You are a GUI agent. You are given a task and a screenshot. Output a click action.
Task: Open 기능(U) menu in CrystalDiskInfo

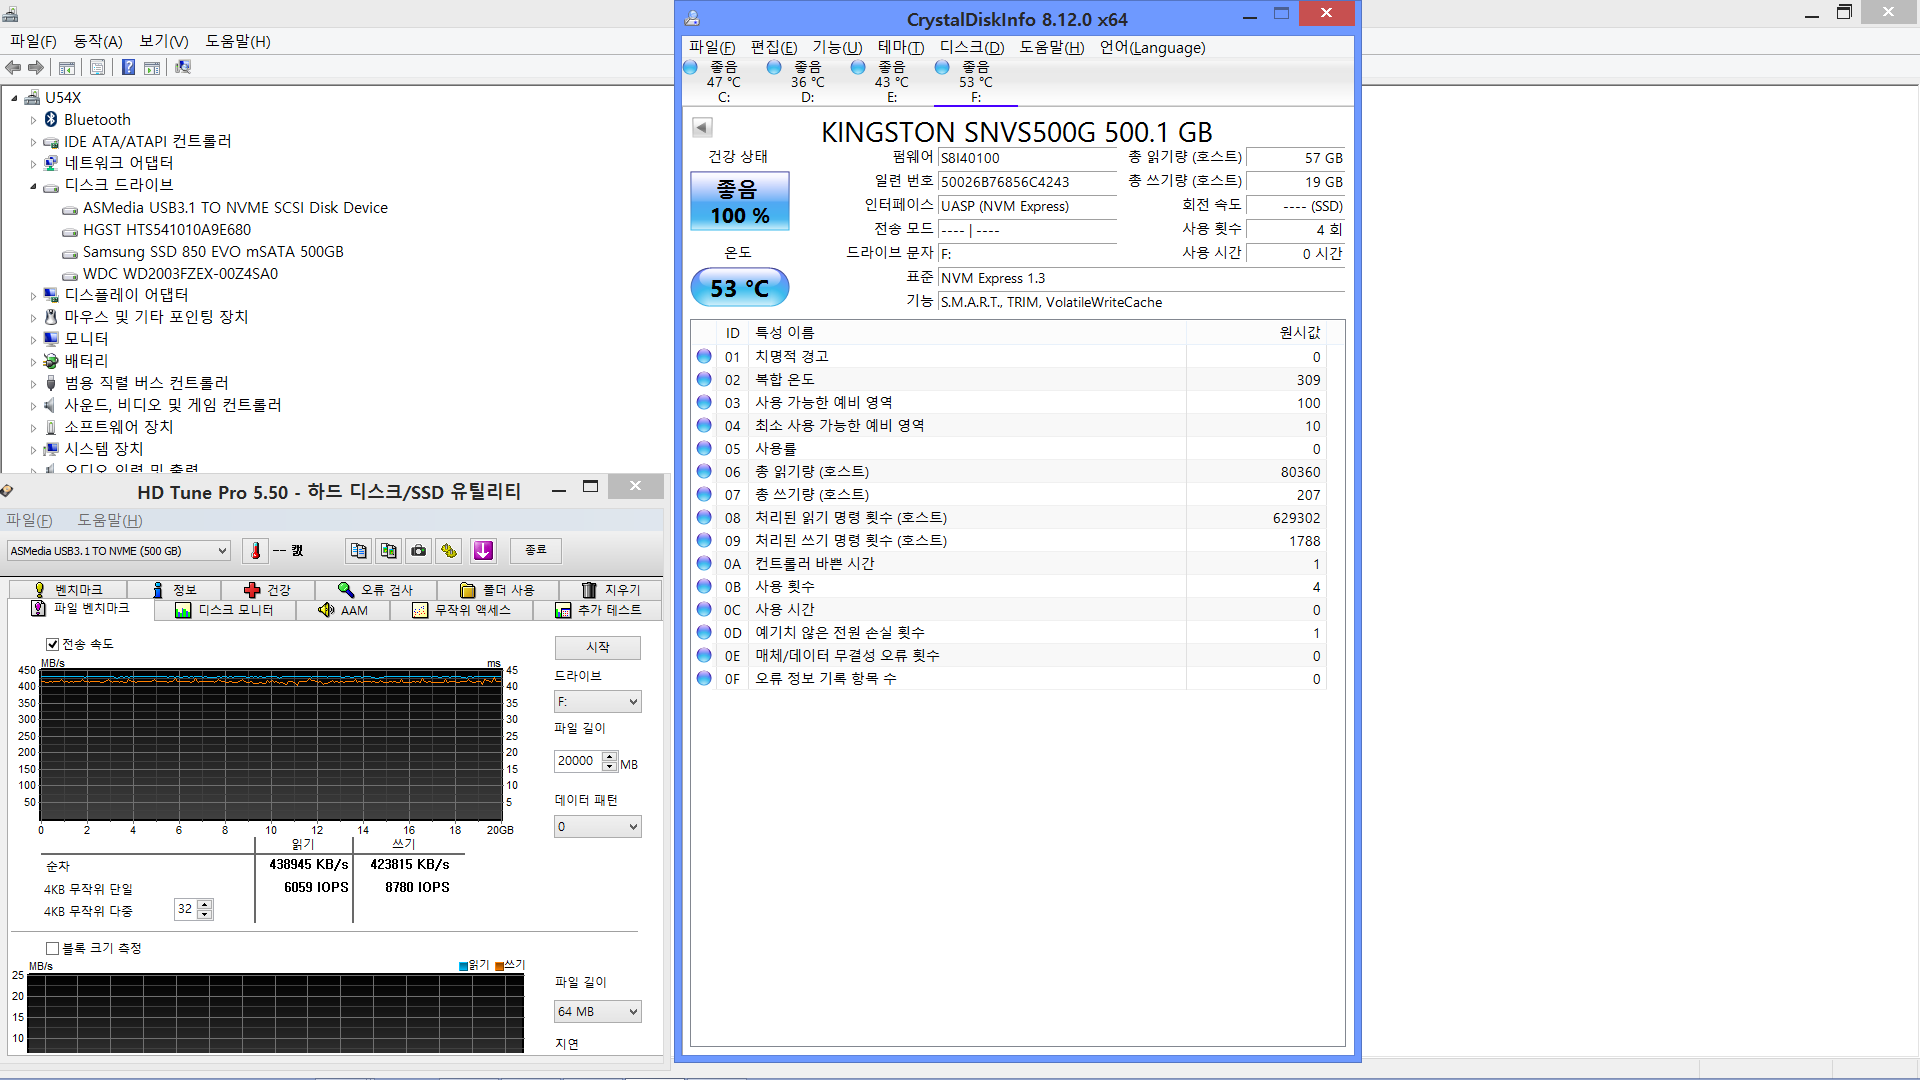tap(837, 47)
